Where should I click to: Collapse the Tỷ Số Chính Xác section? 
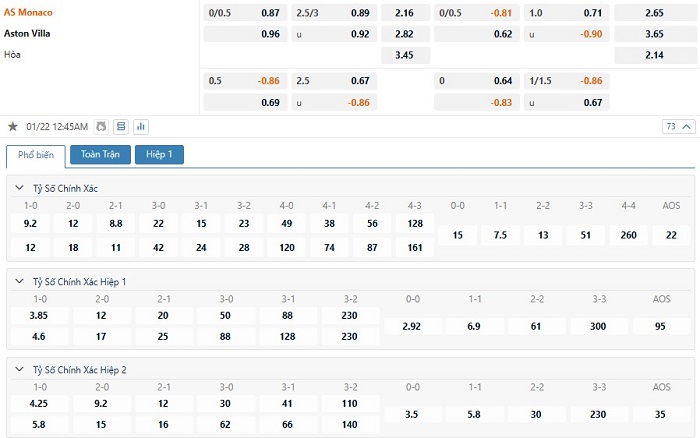coord(20,188)
